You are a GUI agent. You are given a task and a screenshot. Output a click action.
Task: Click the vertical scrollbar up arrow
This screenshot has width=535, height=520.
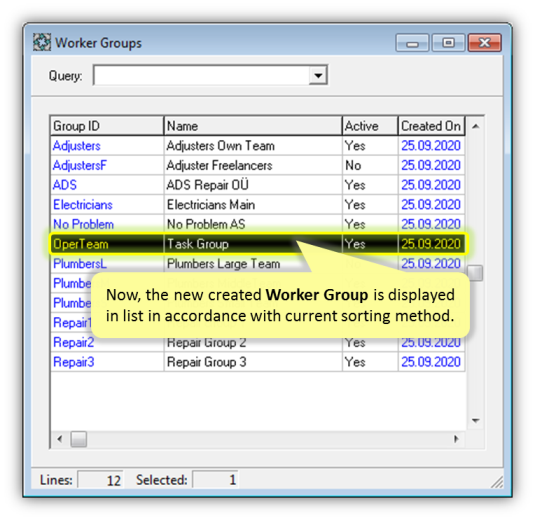point(476,127)
